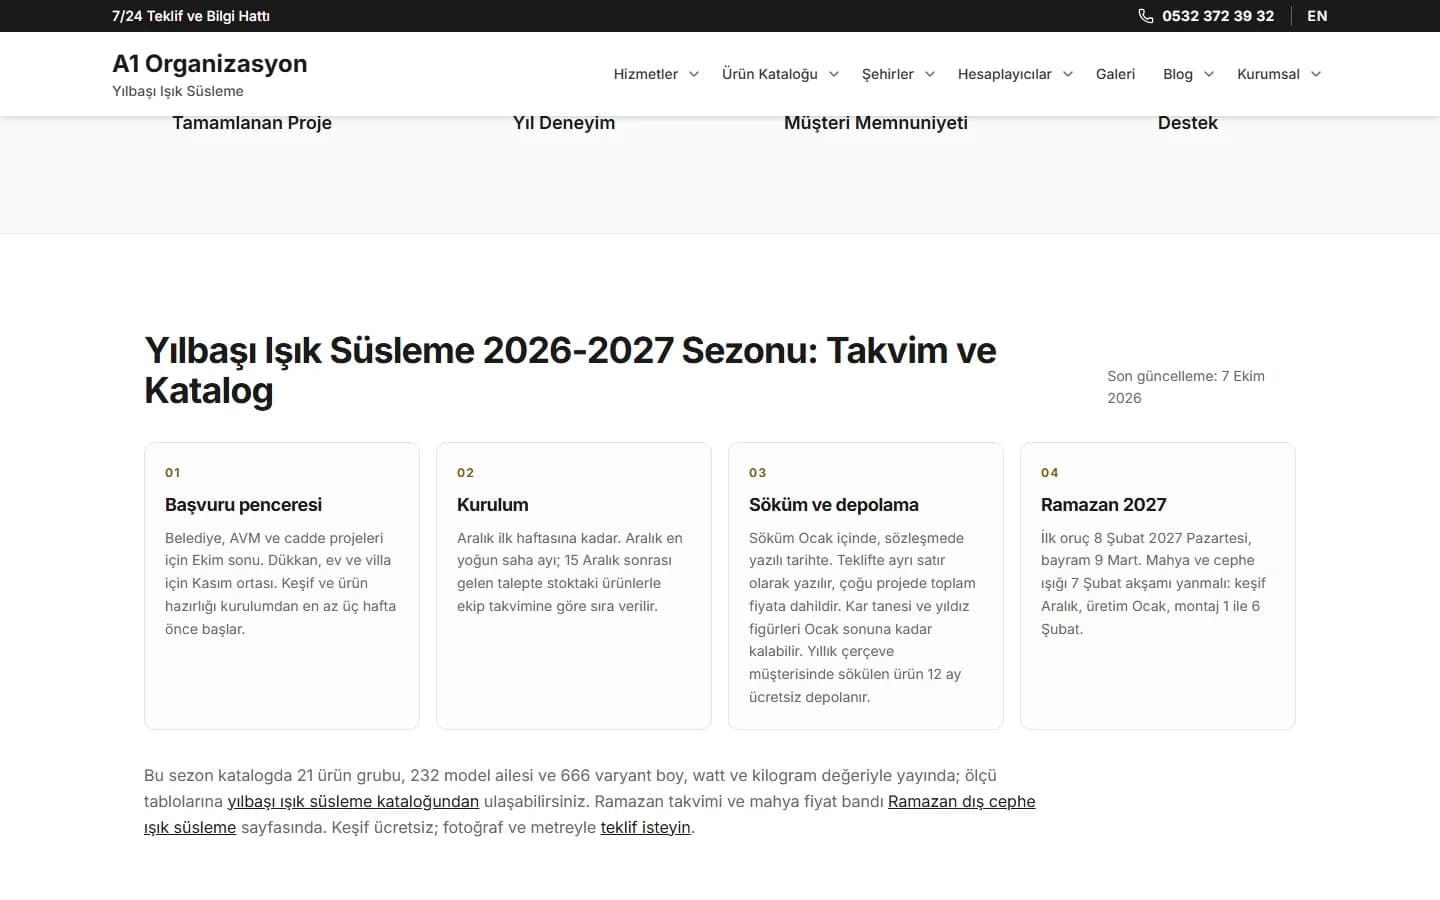Click the teklif isteyin link

click(646, 827)
